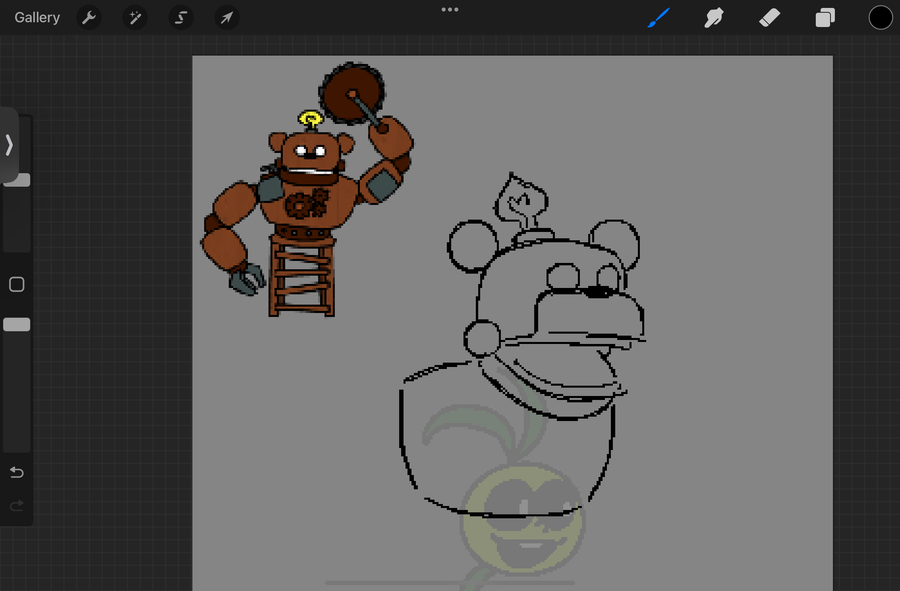Tap the colored robot bear drawing
This screenshot has width=900, height=591.
click(x=307, y=189)
